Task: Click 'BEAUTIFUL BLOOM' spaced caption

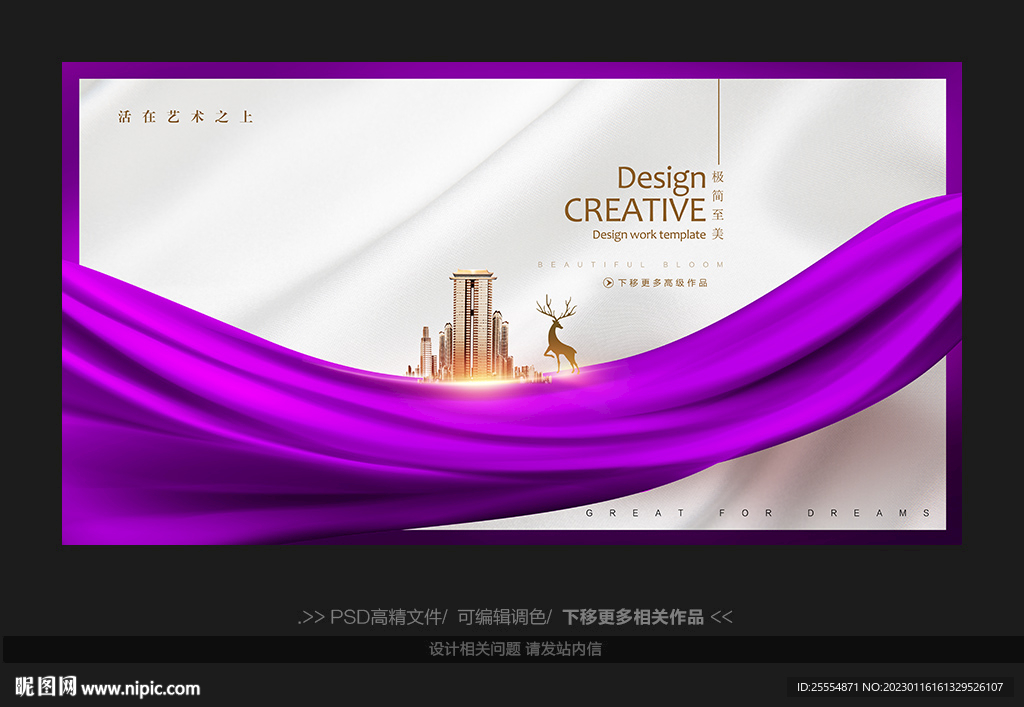Action: pyautogui.click(x=630, y=265)
